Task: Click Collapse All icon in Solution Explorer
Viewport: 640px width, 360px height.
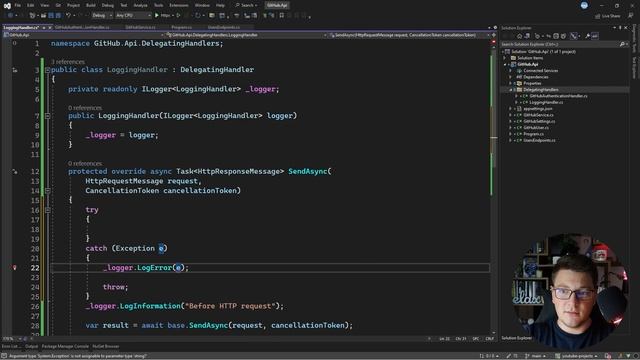Action: pyautogui.click(x=556, y=36)
